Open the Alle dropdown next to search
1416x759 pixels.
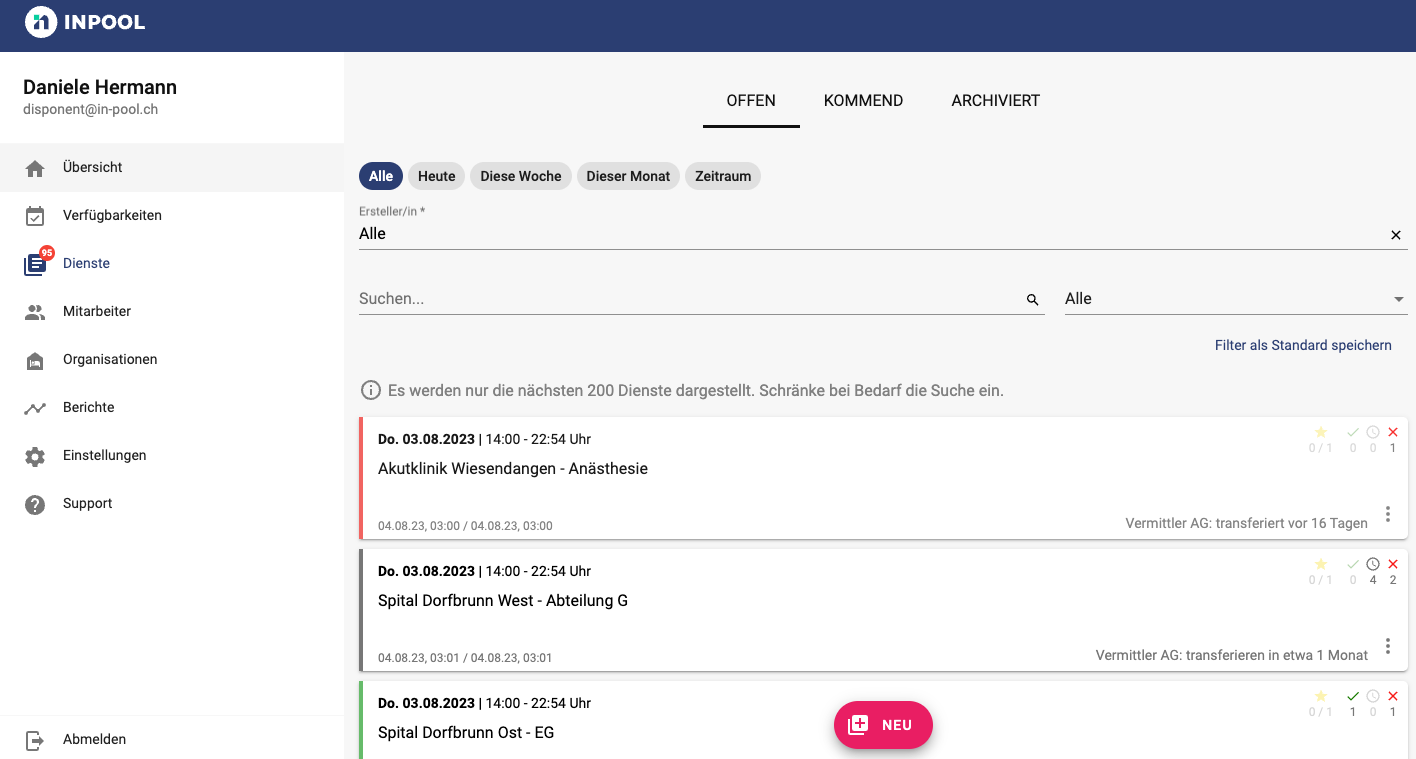(1236, 299)
